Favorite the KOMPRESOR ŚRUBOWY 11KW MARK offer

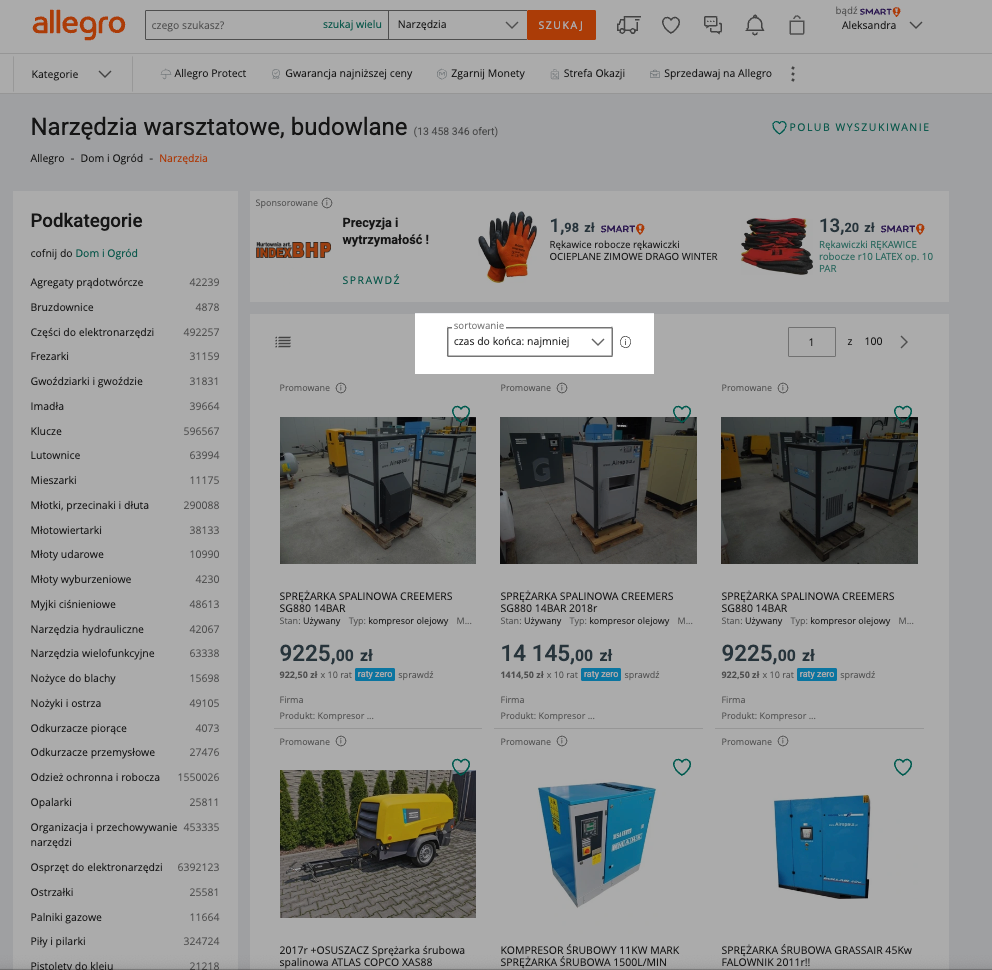click(682, 767)
